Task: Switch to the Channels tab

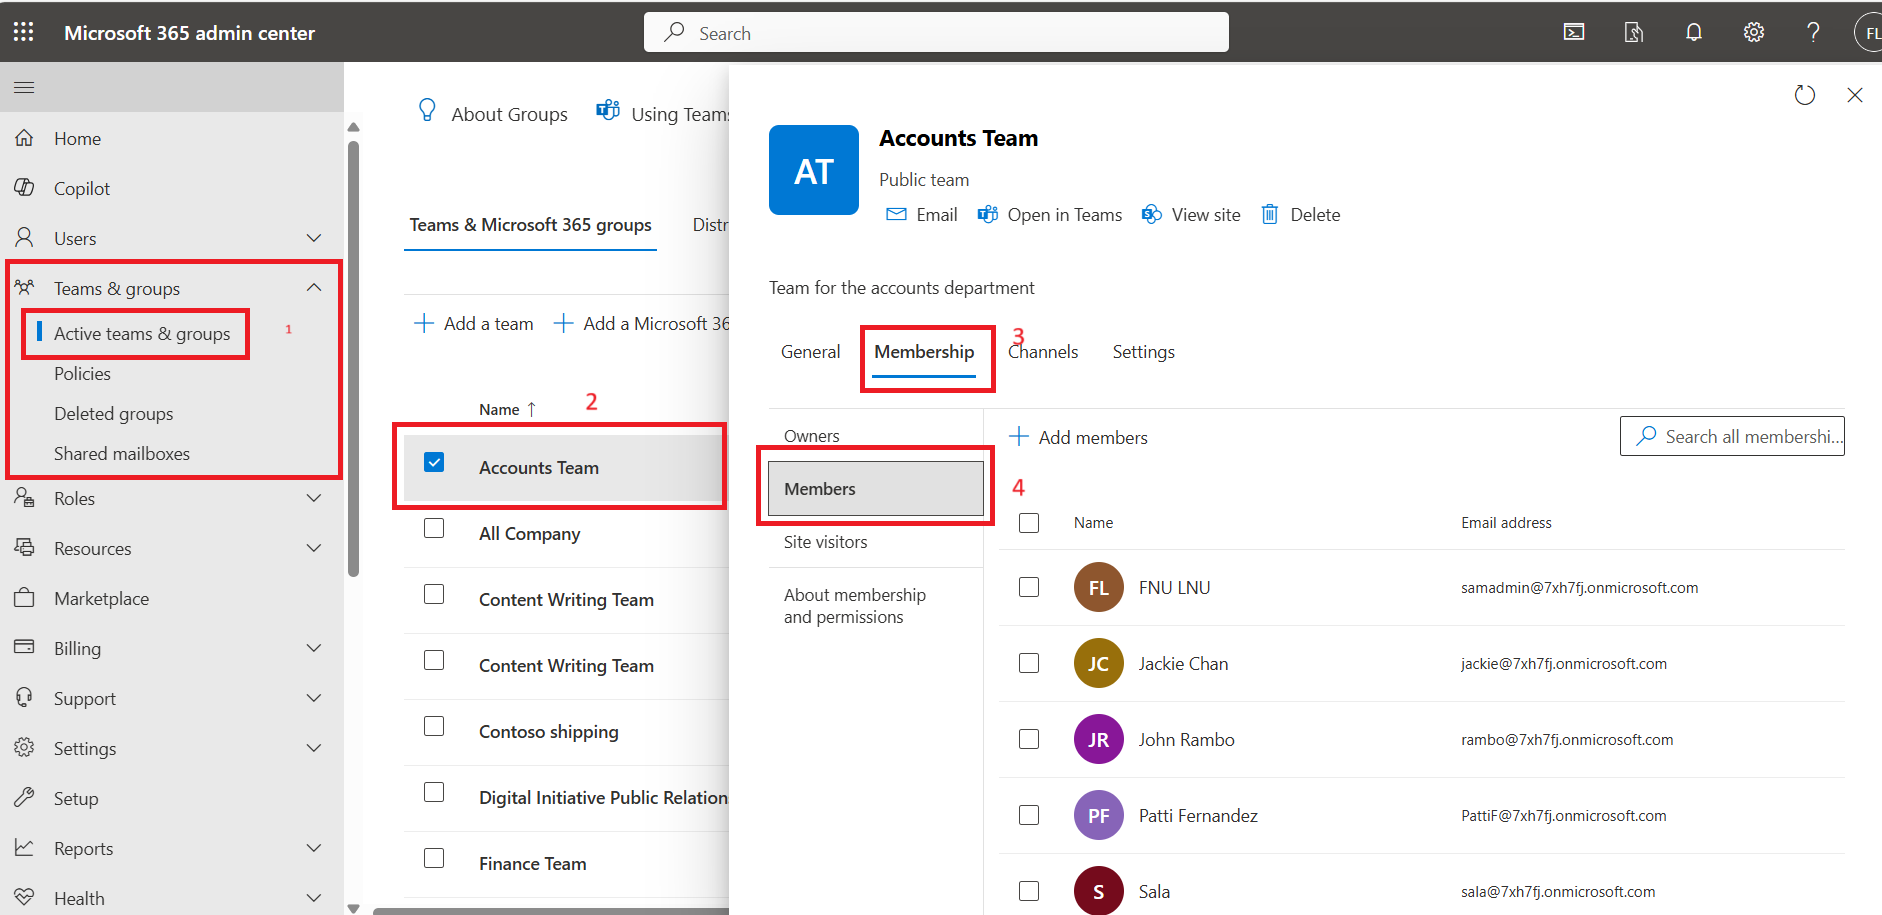Action: coord(1043,352)
